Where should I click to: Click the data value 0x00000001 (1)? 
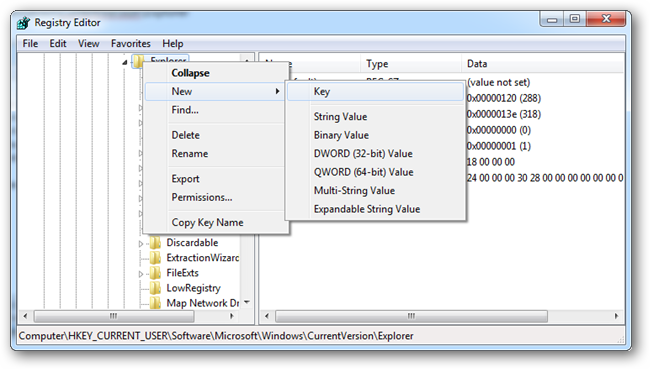499,146
